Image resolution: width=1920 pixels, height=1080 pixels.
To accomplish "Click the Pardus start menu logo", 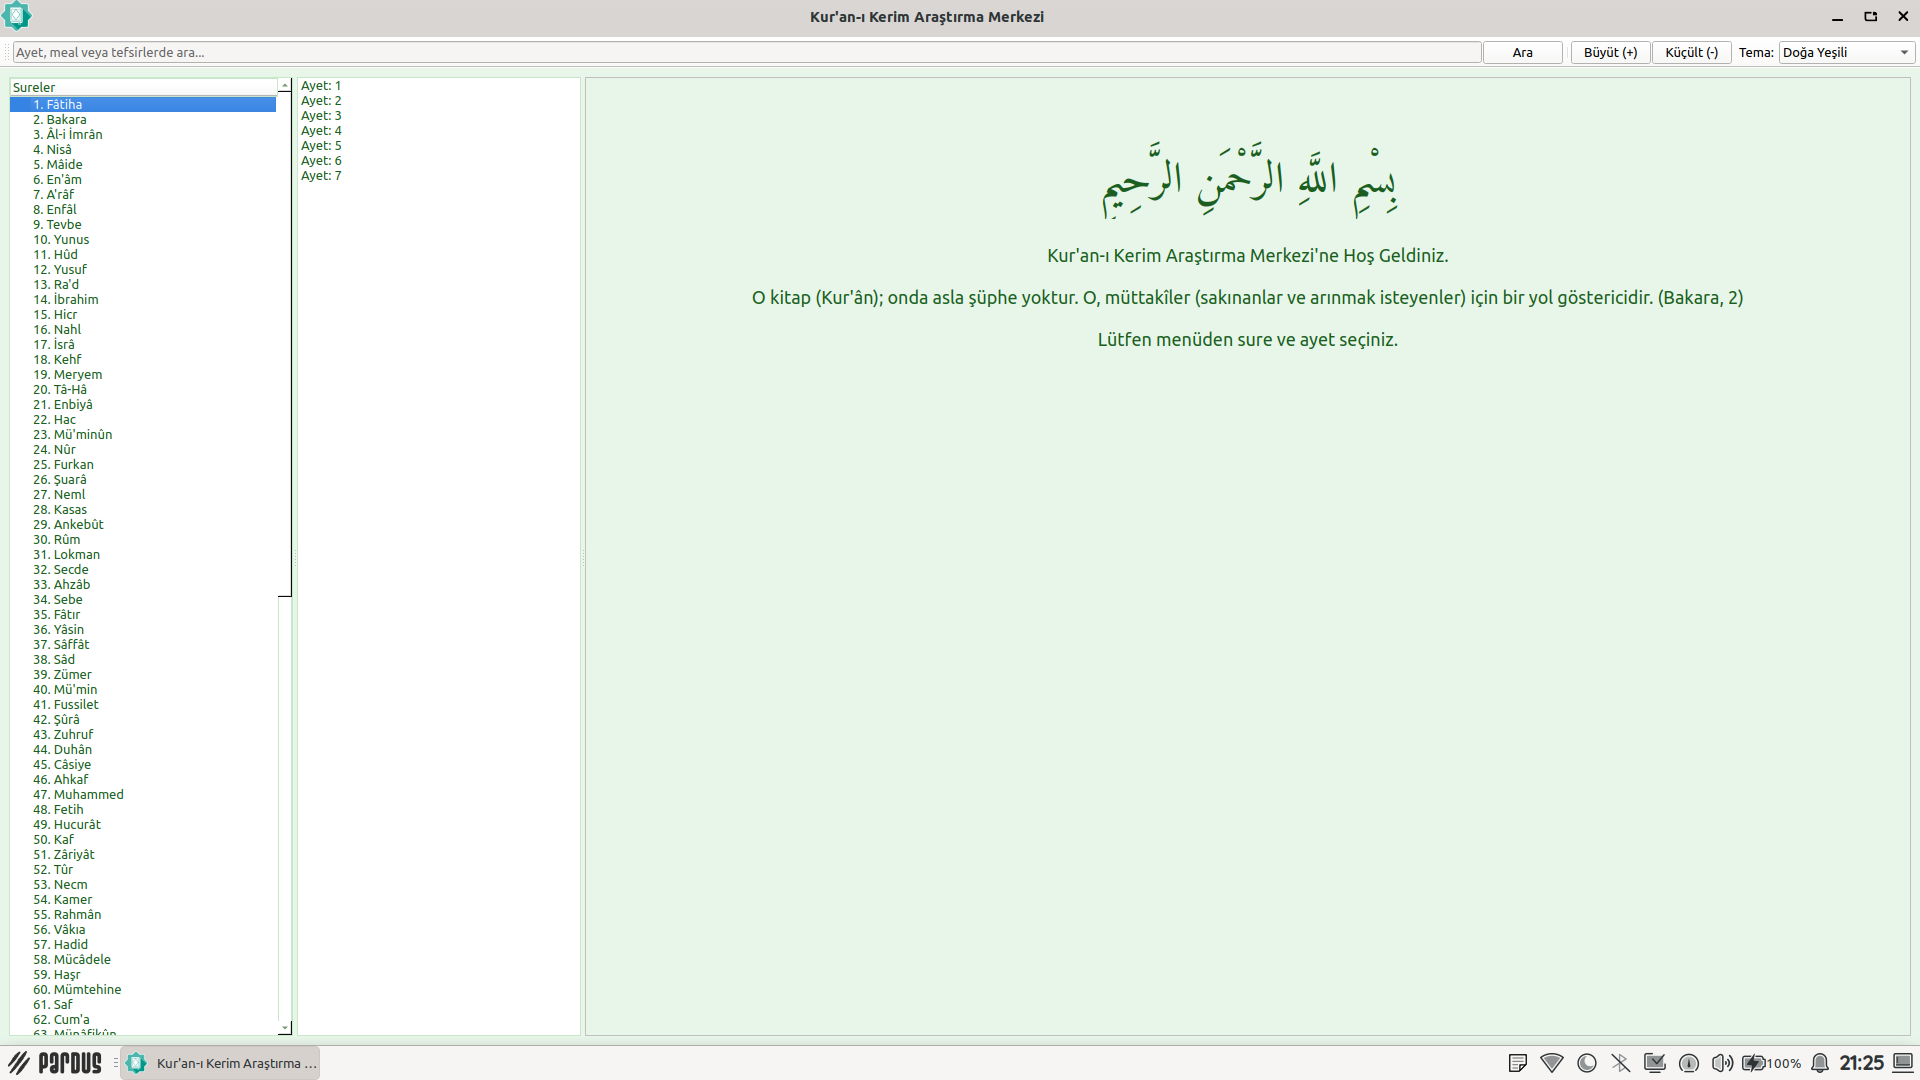I will pos(56,1063).
